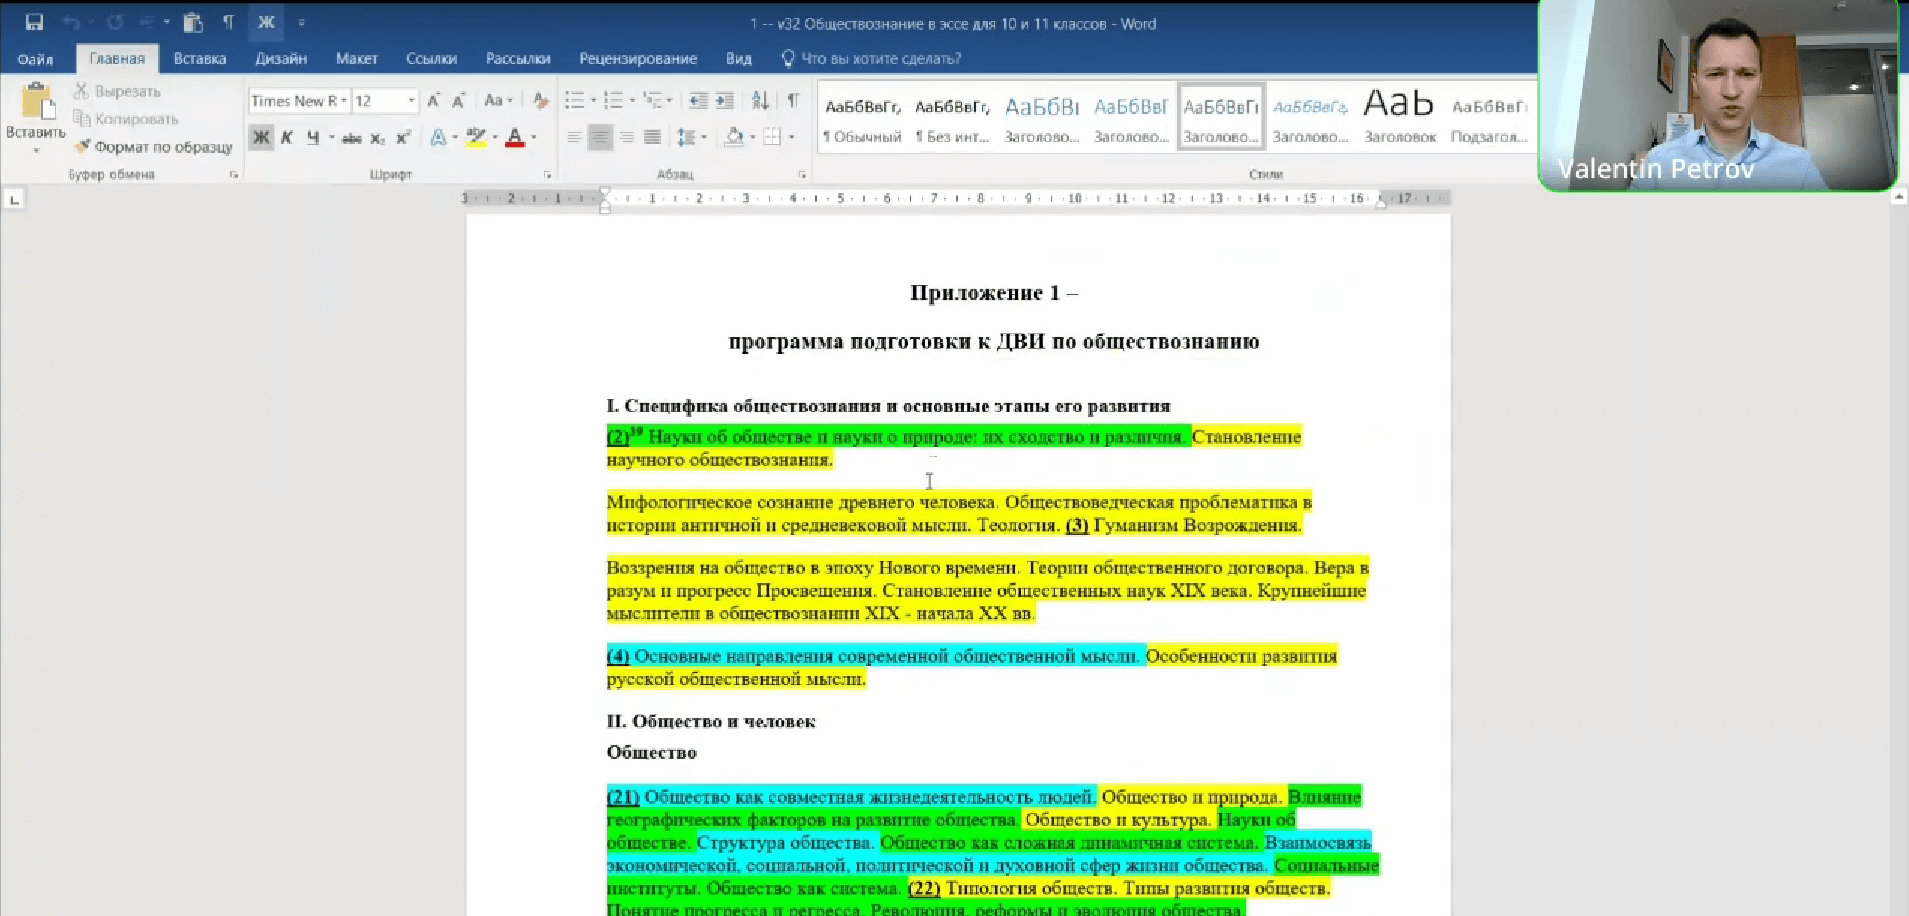Toggle italic formatting

[x=288, y=138]
